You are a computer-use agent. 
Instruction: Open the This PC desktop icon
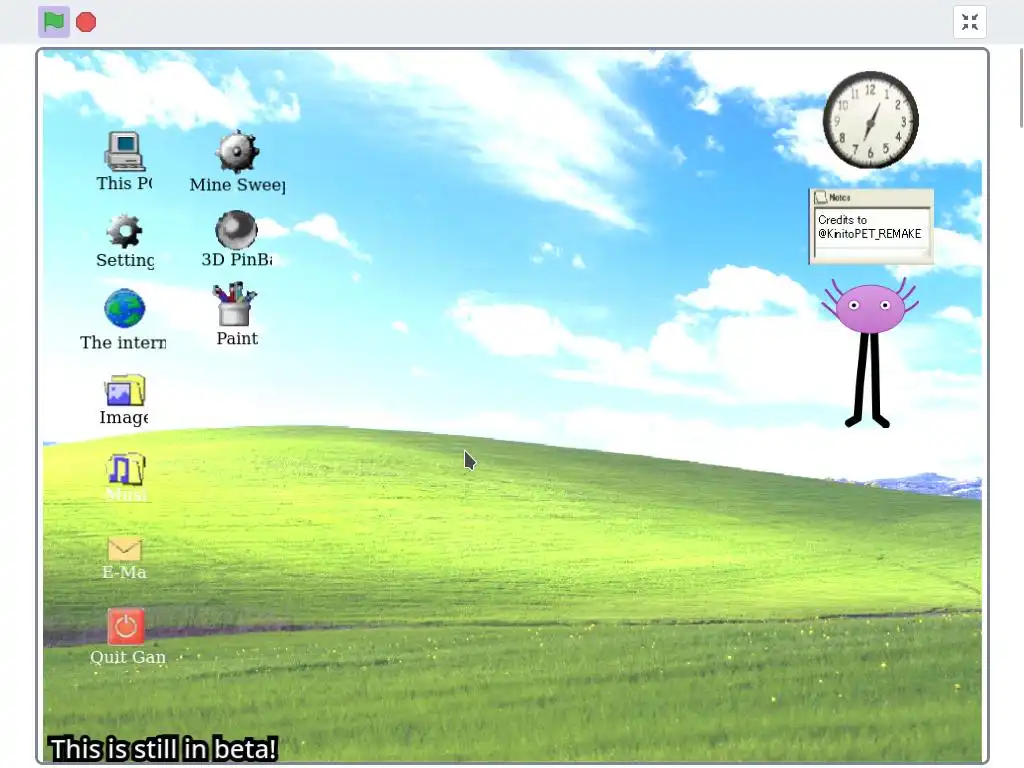point(124,151)
